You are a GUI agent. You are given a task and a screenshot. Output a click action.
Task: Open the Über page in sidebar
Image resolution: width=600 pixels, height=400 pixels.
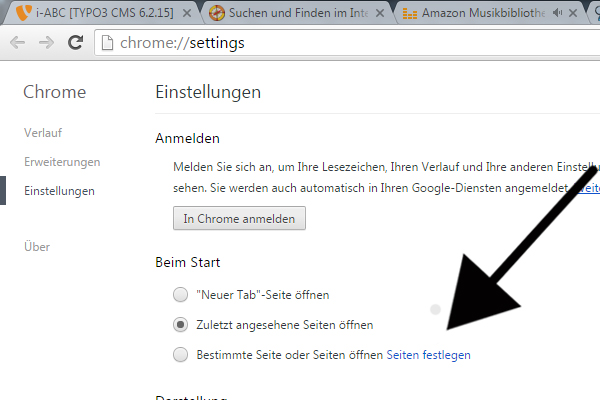click(x=37, y=246)
